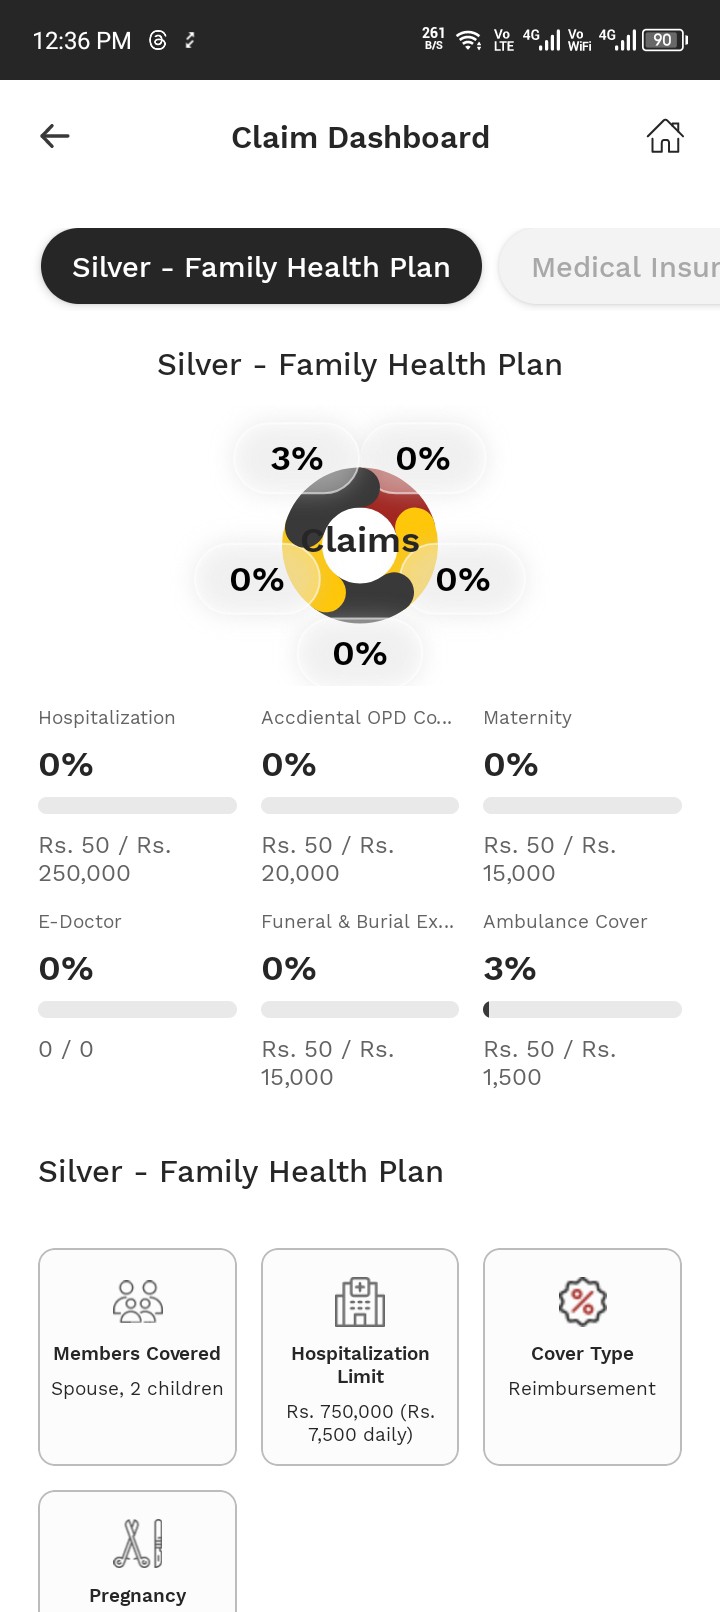Tap the Accidental OPD Cover label
The width and height of the screenshot is (720, 1612).
pyautogui.click(x=356, y=718)
